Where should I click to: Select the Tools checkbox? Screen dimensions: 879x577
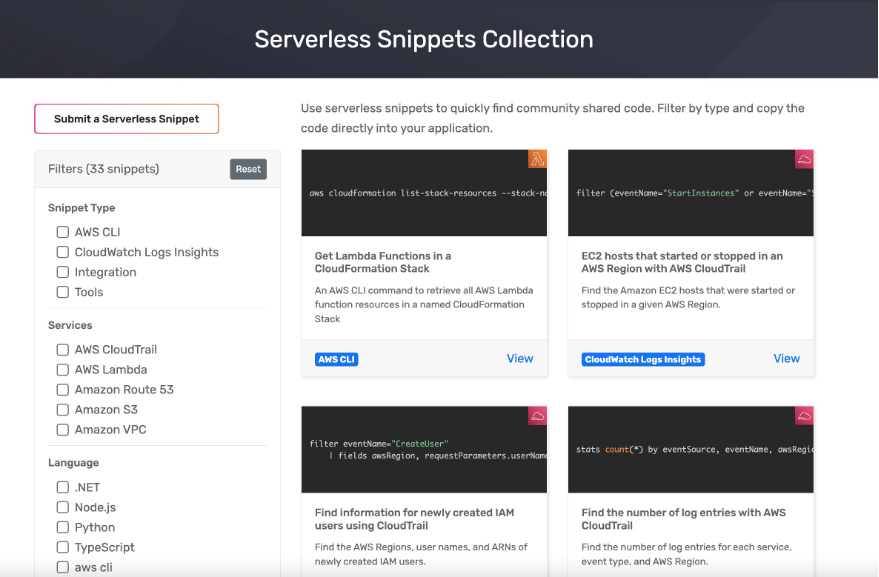point(63,292)
